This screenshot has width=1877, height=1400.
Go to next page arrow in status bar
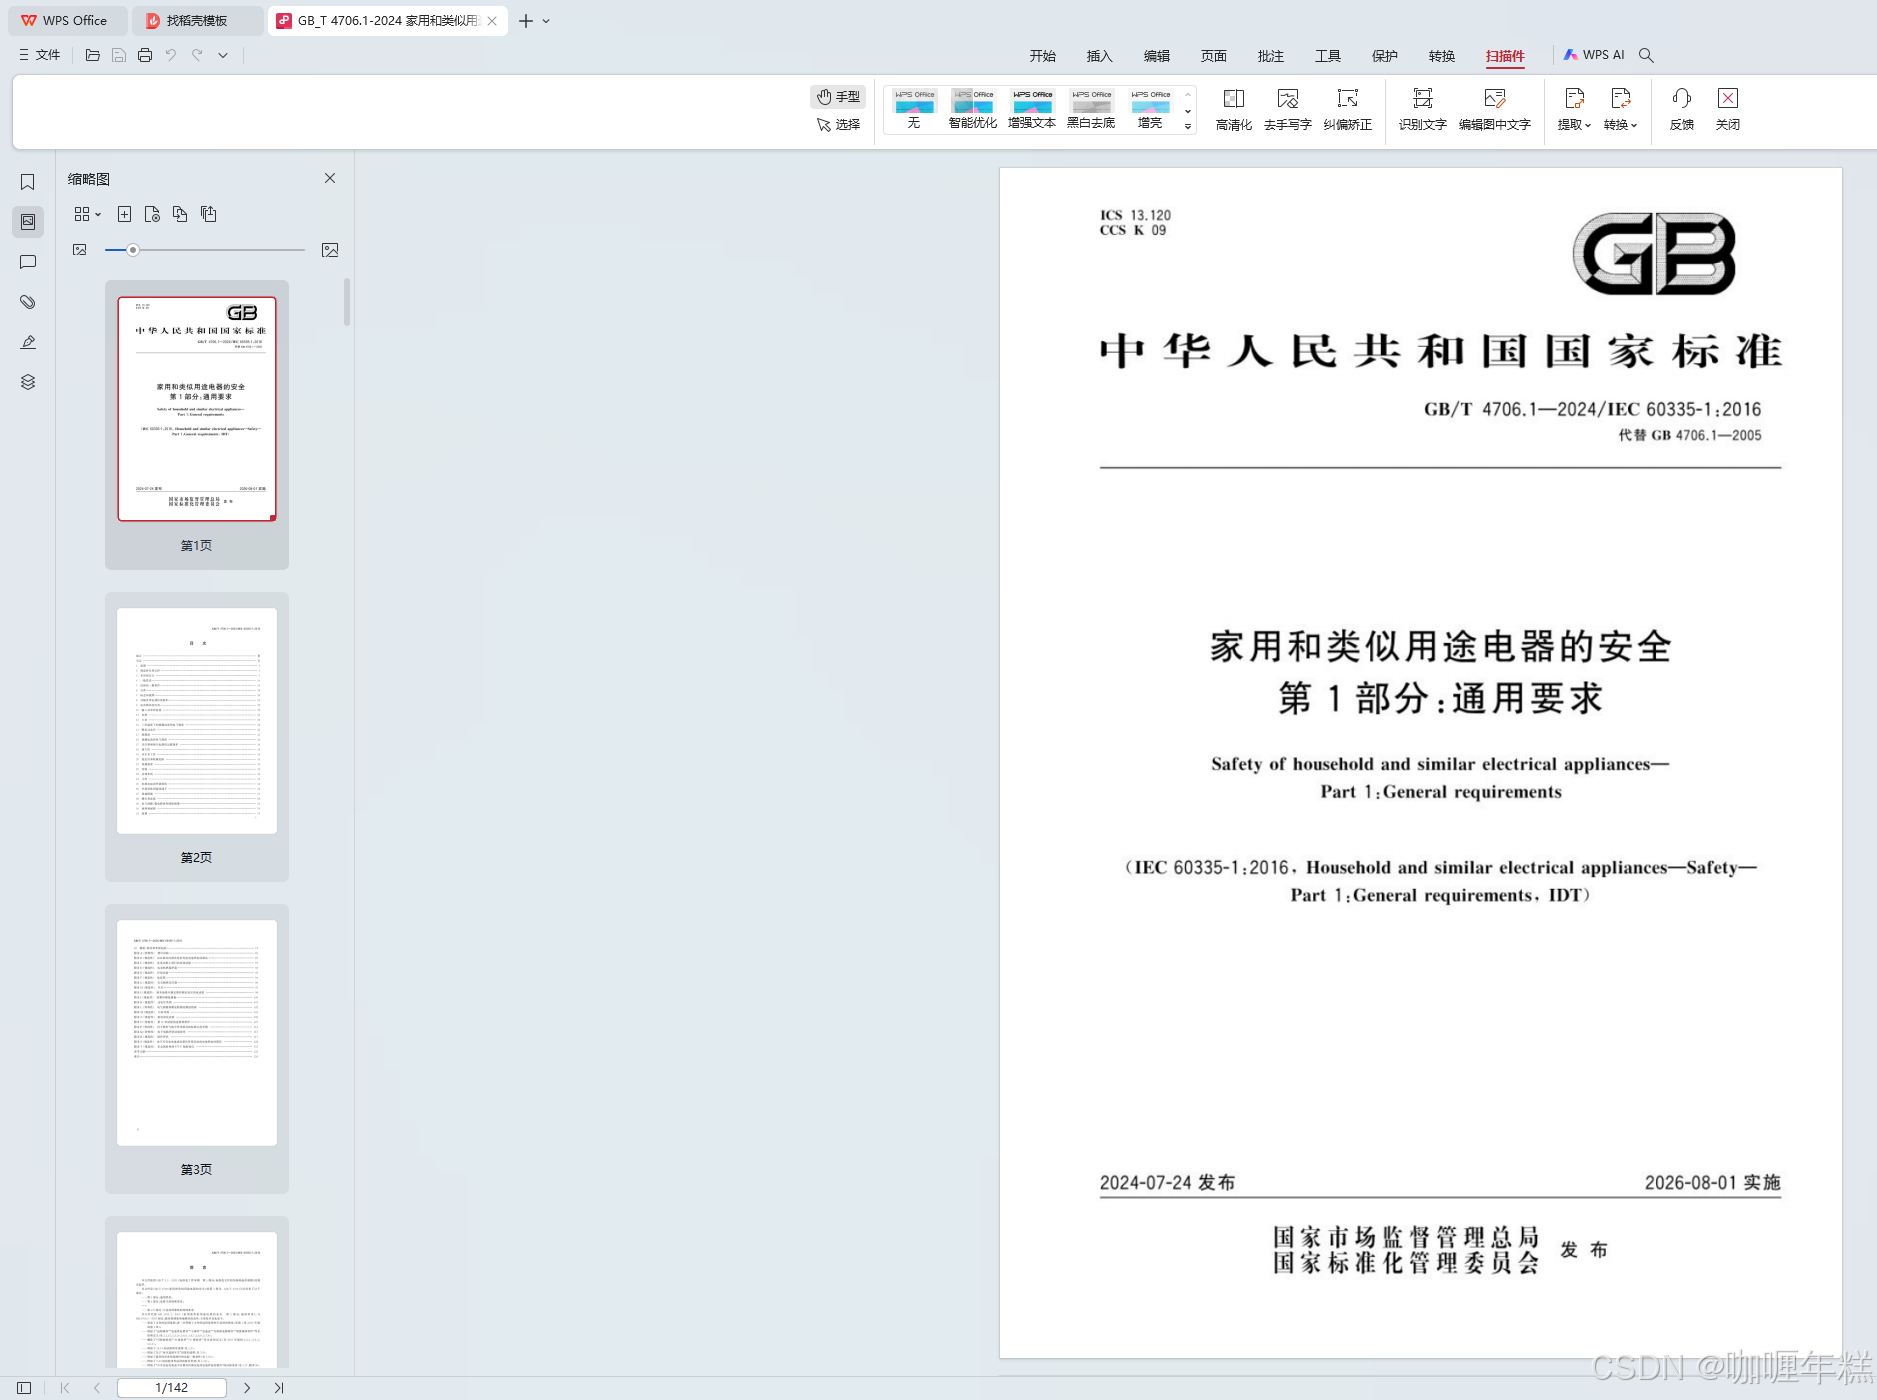tap(247, 1388)
